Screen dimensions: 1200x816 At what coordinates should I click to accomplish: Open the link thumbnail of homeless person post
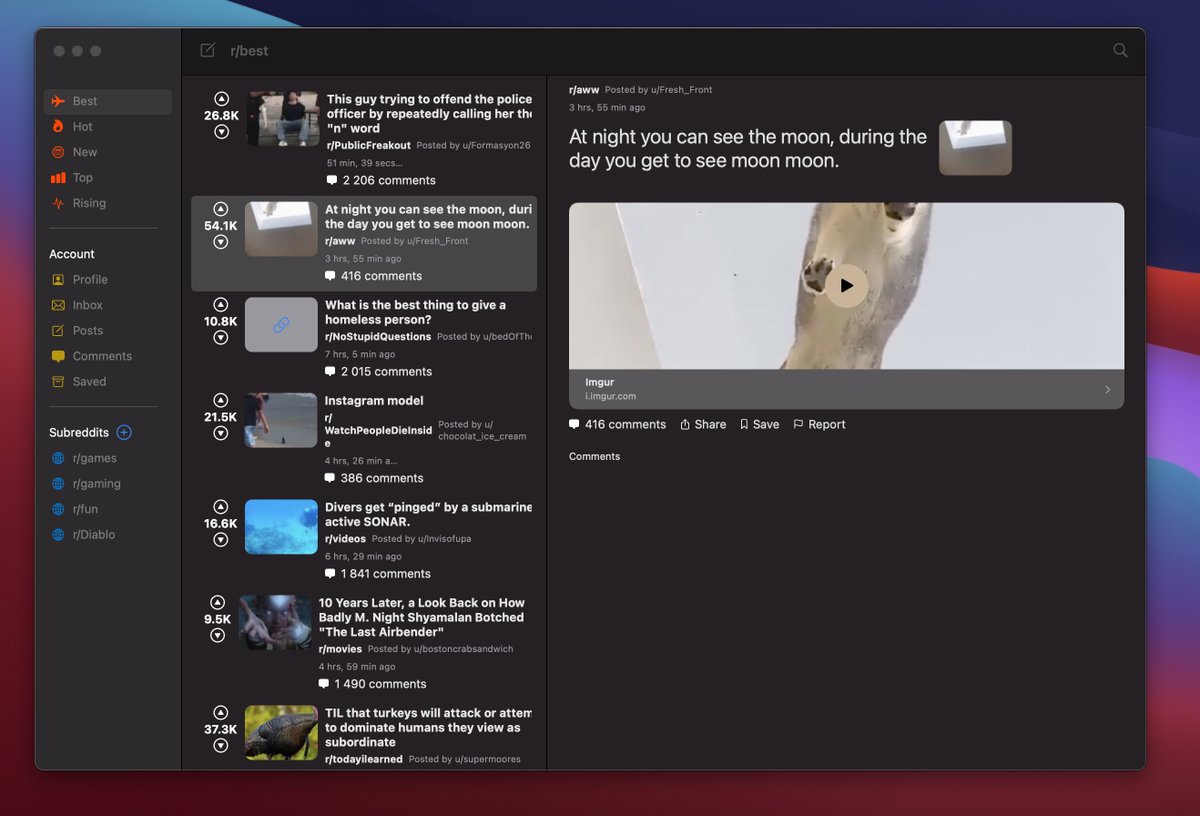click(x=281, y=325)
